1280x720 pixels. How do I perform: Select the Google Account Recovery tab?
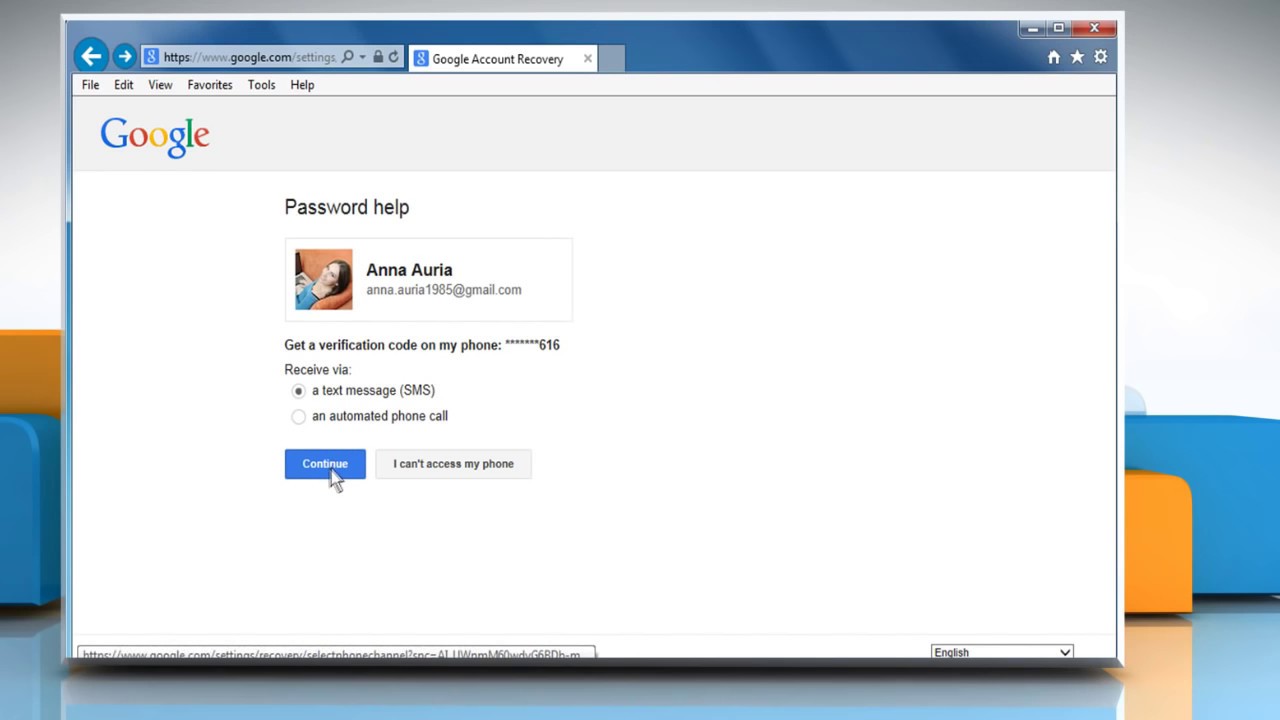coord(503,59)
